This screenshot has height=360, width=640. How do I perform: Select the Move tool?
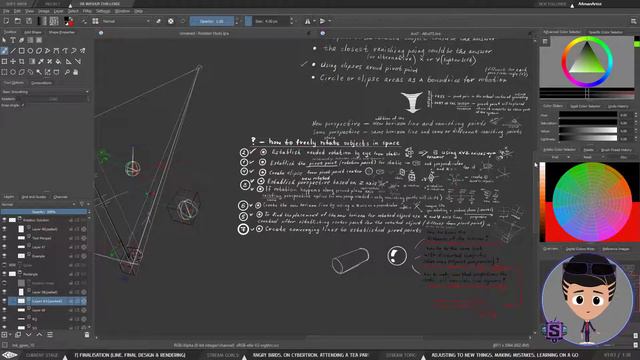(x=13, y=62)
